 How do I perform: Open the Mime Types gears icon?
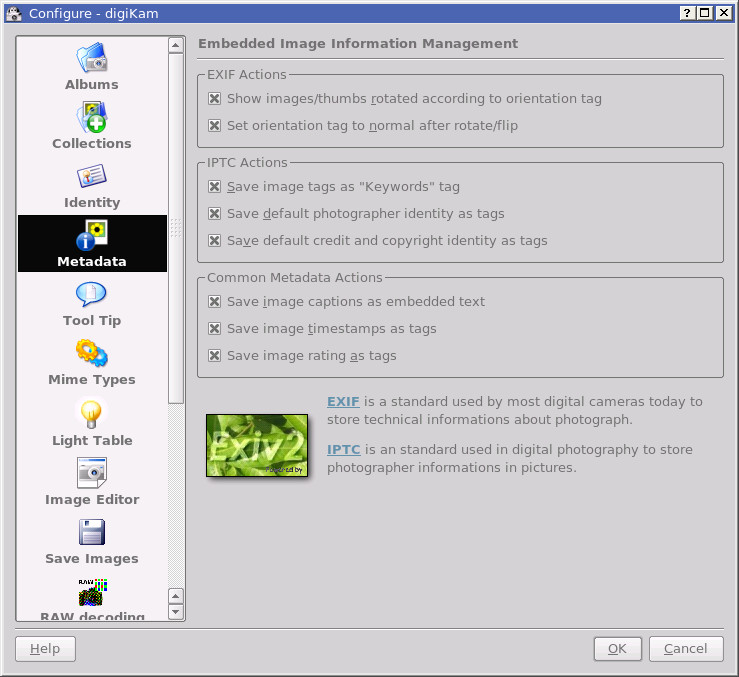point(92,353)
